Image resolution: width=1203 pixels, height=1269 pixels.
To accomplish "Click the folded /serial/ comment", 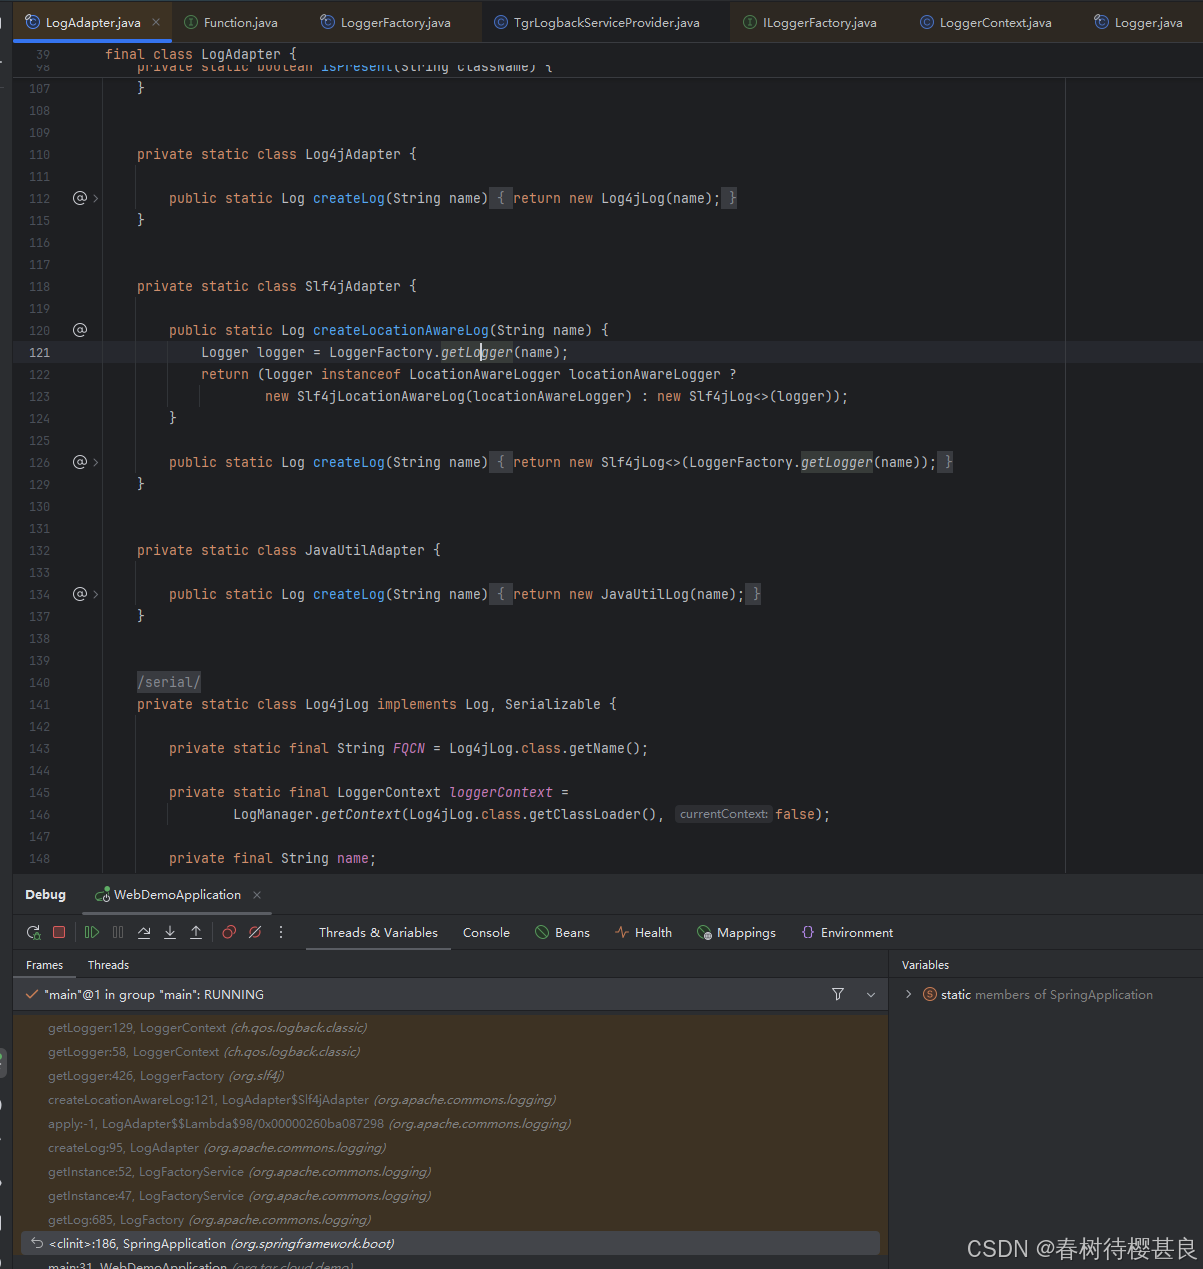I will pyautogui.click(x=169, y=682).
